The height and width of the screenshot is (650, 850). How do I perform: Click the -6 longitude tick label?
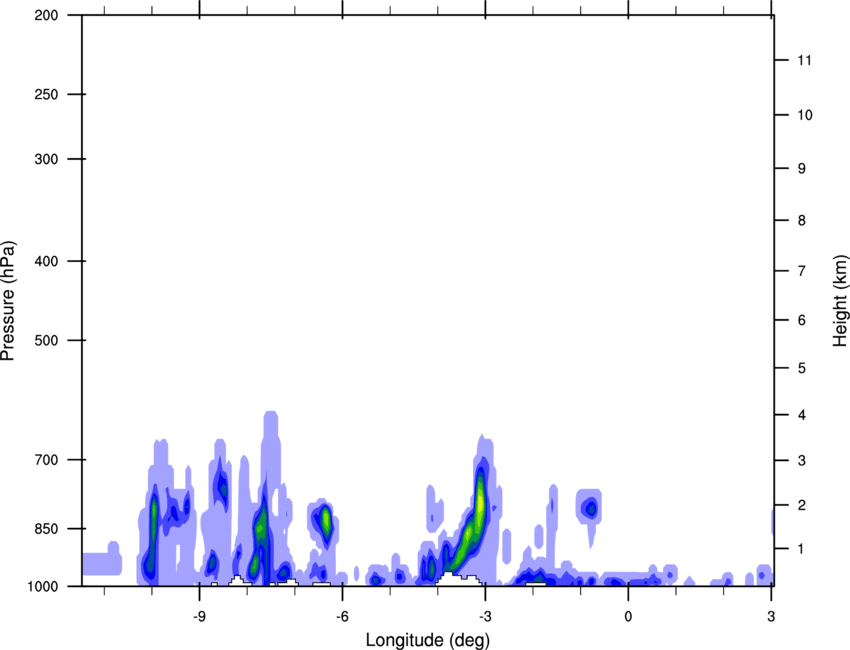342,616
